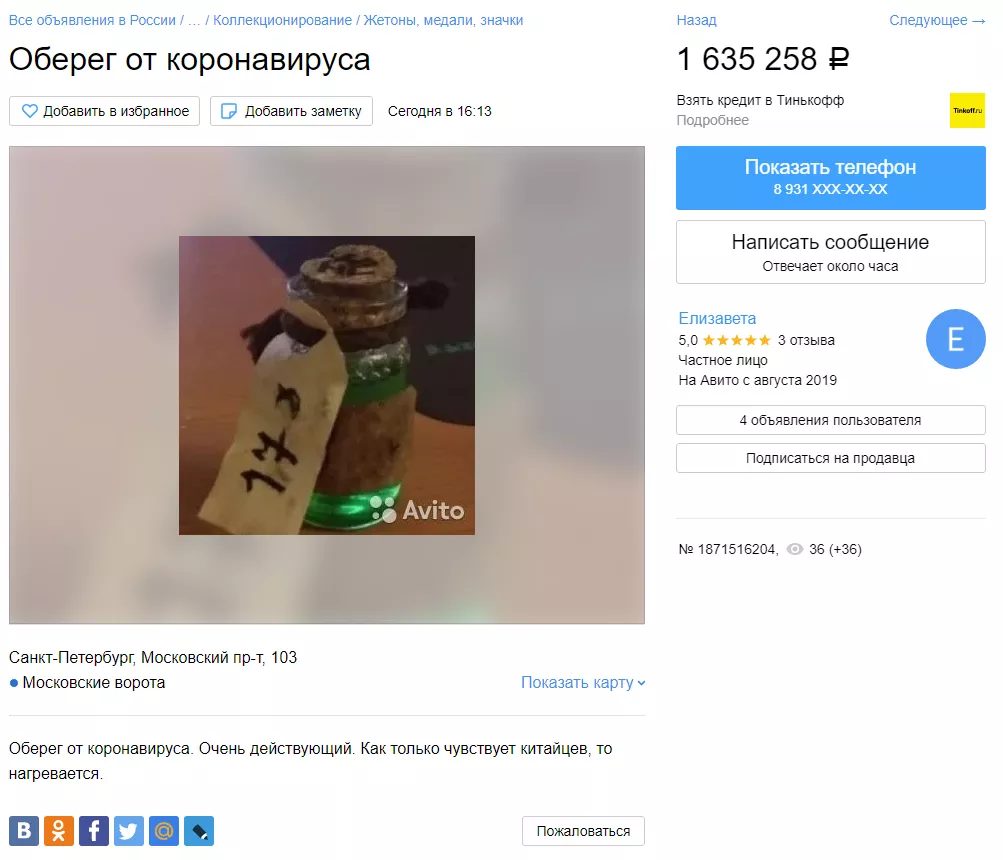
Task: Click Написать сообщение button
Action: tap(830, 252)
